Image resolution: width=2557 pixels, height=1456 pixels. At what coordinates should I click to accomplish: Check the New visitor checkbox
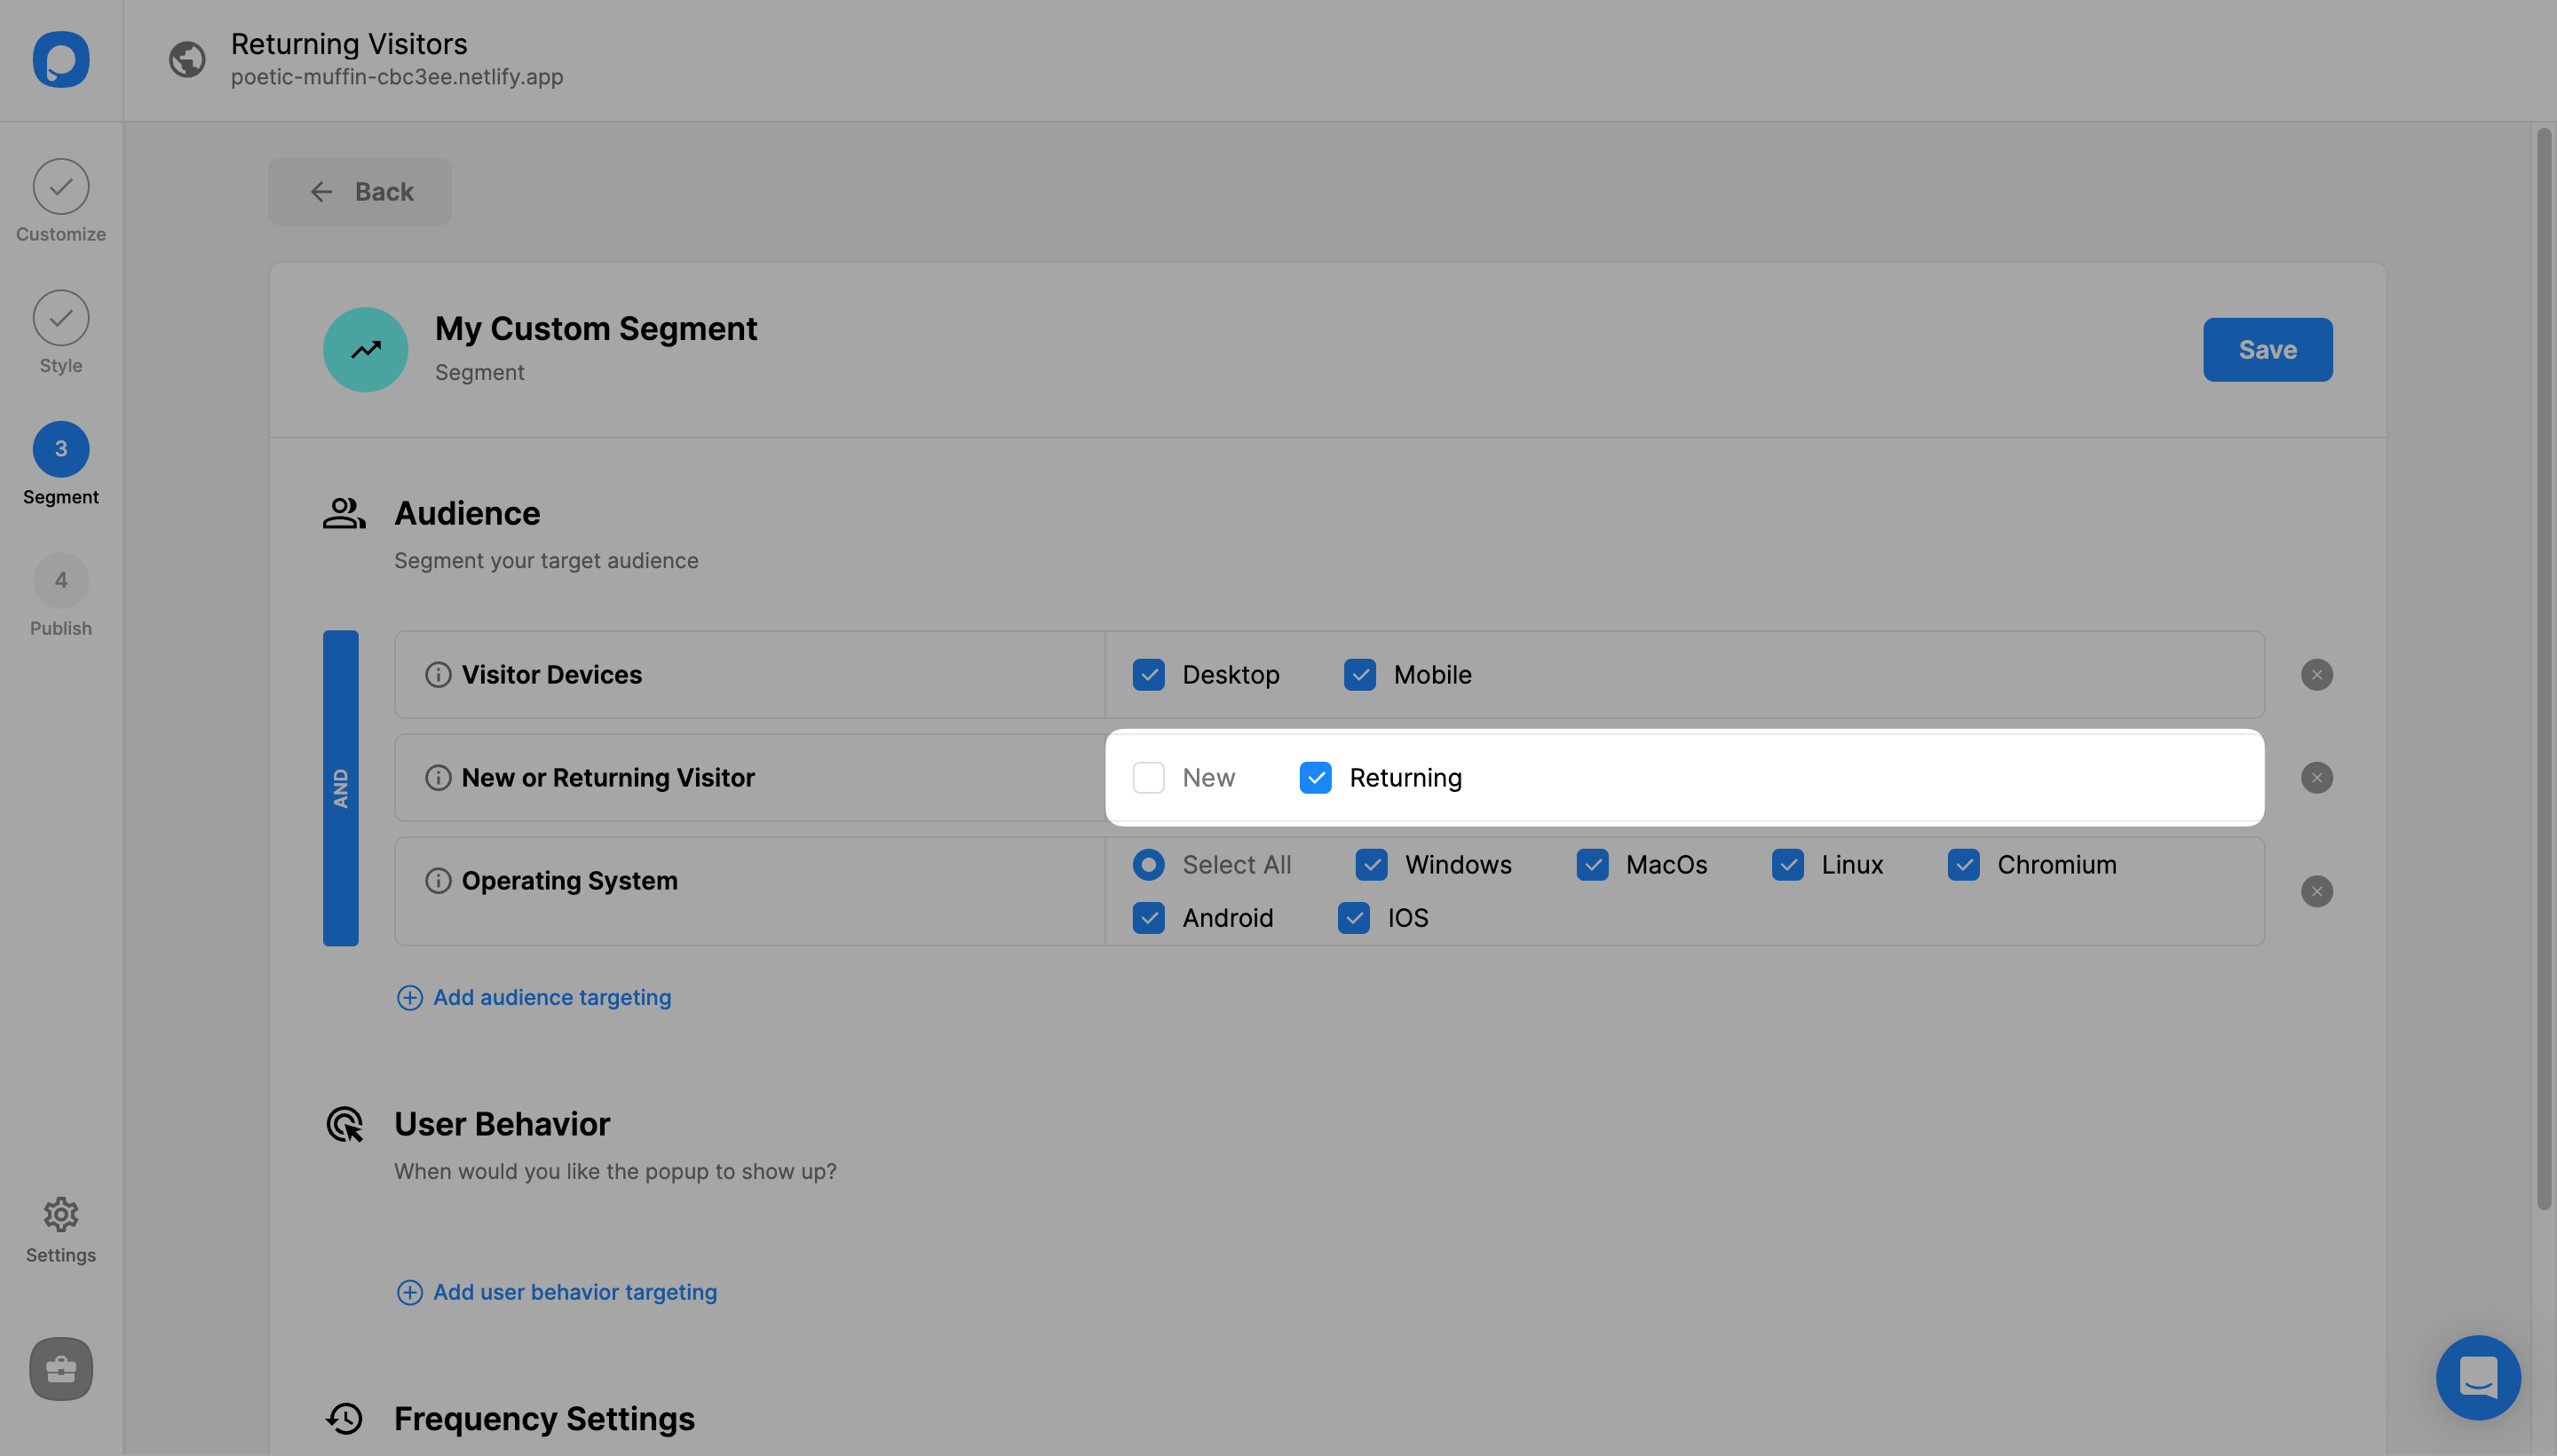[x=1148, y=778]
